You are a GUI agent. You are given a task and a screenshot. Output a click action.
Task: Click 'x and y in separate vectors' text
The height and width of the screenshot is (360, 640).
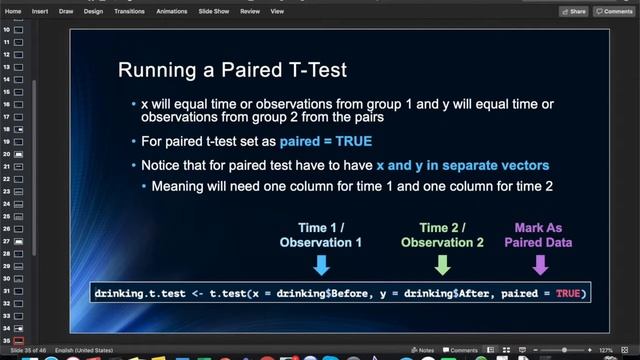coord(462,165)
